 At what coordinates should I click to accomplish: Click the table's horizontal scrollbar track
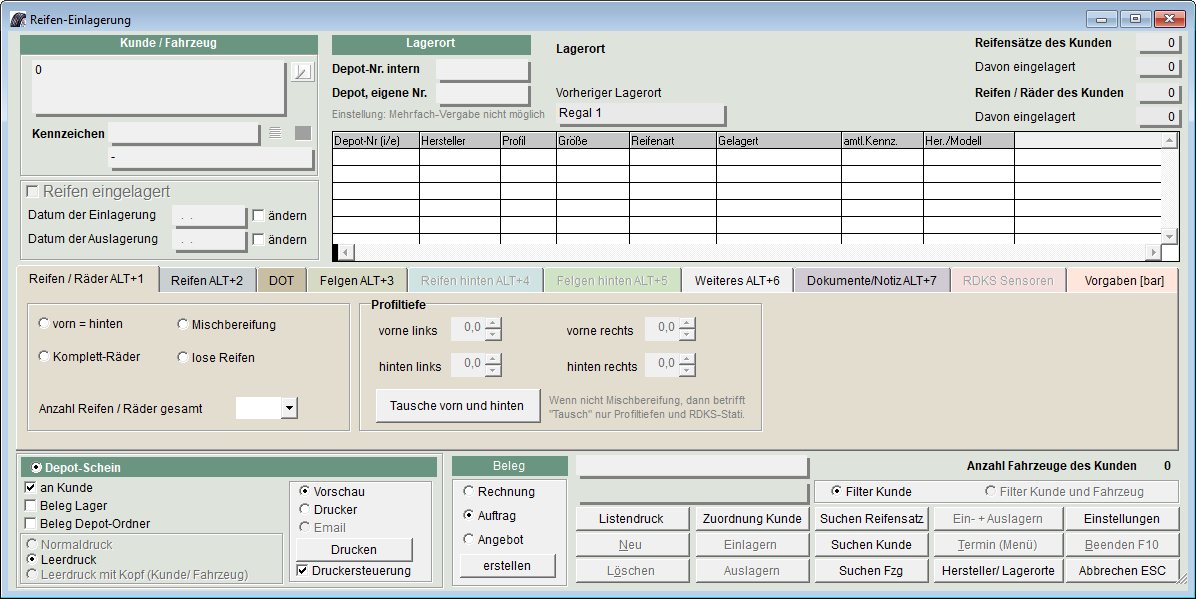[749, 253]
